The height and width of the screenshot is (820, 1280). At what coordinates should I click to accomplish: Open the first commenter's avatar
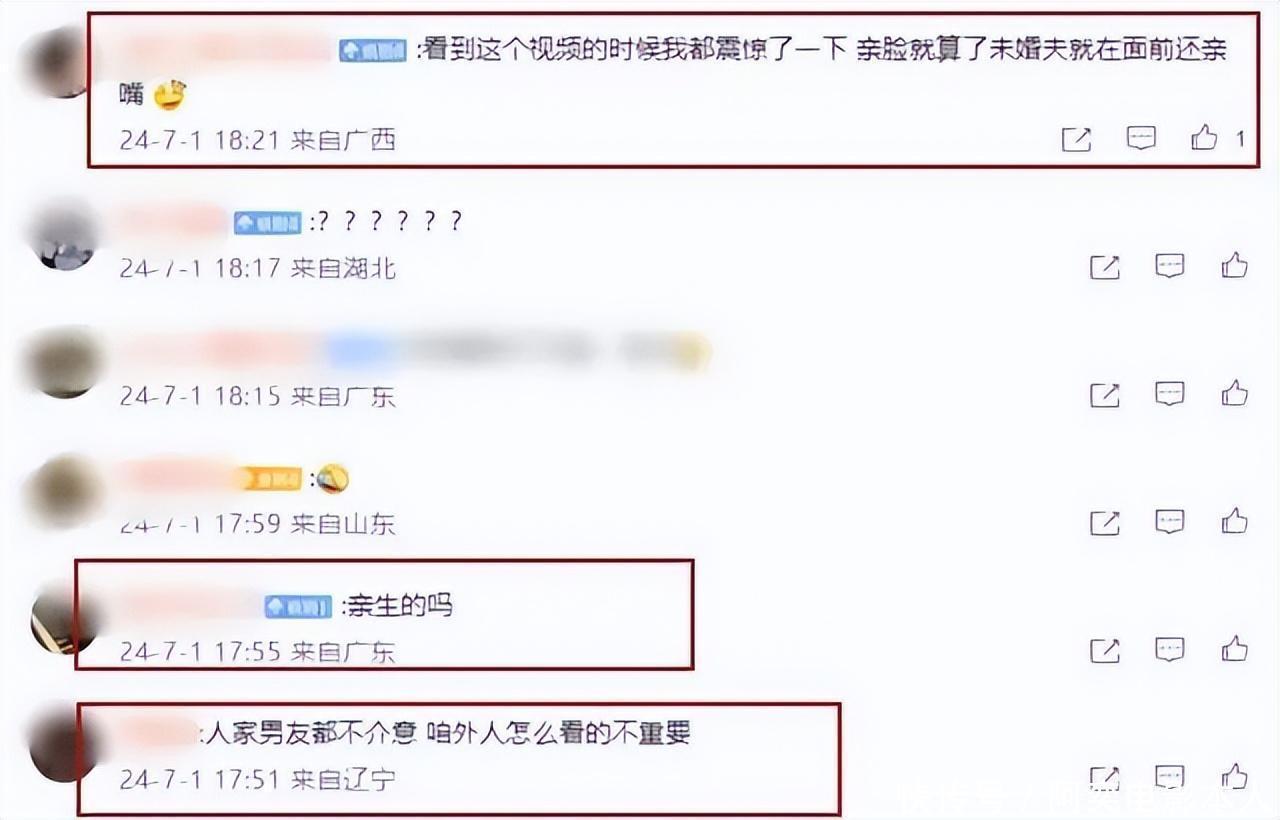click(62, 62)
